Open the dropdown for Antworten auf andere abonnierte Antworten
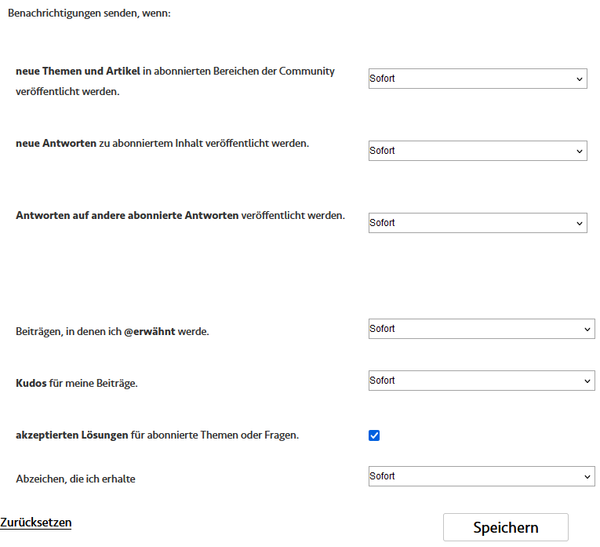The image size is (600, 547). [x=478, y=223]
